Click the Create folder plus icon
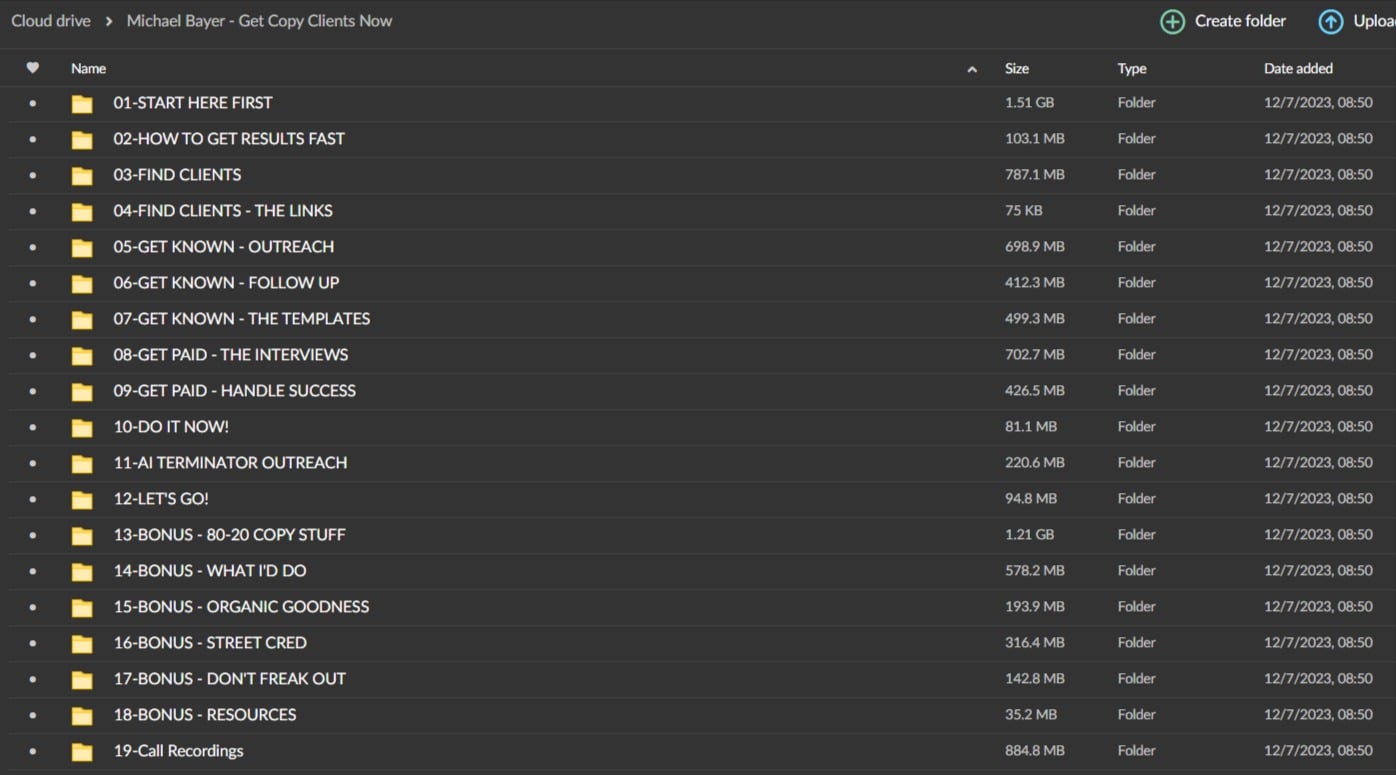Image resolution: width=1396 pixels, height=775 pixels. coord(1172,21)
